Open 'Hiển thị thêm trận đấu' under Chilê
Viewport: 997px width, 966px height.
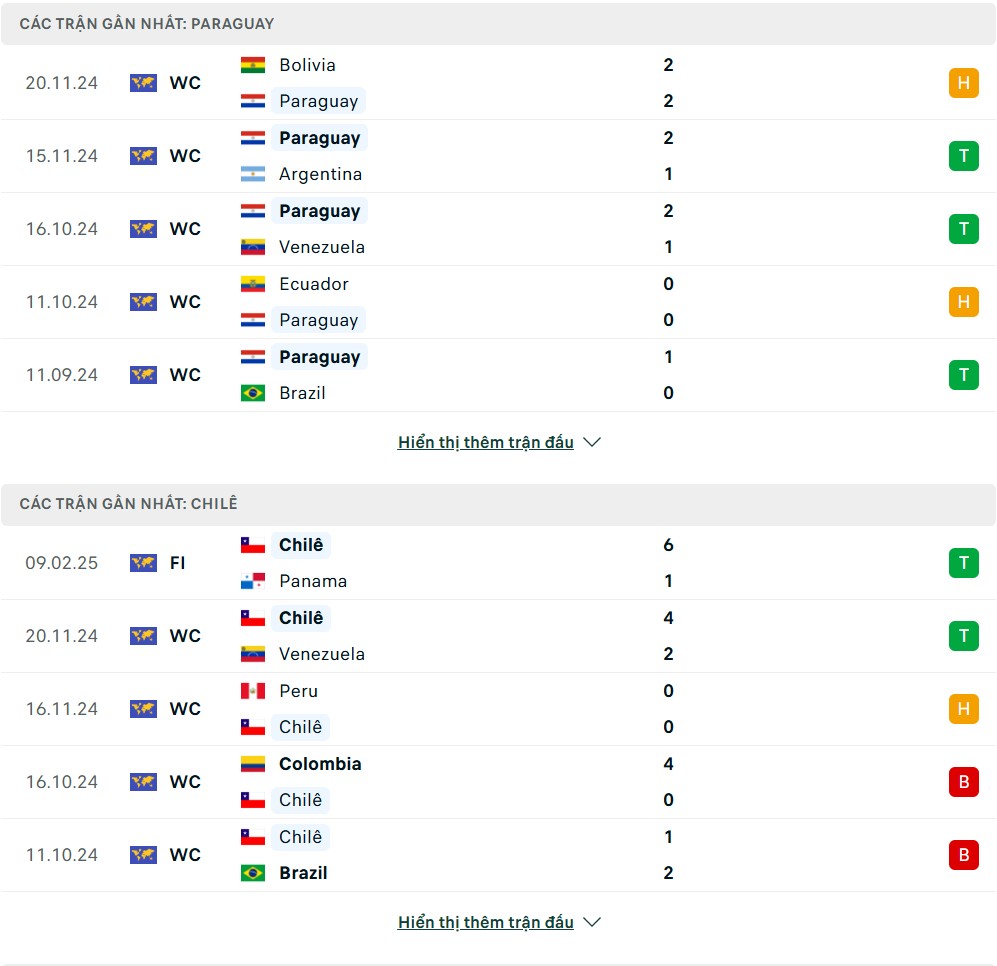click(486, 922)
